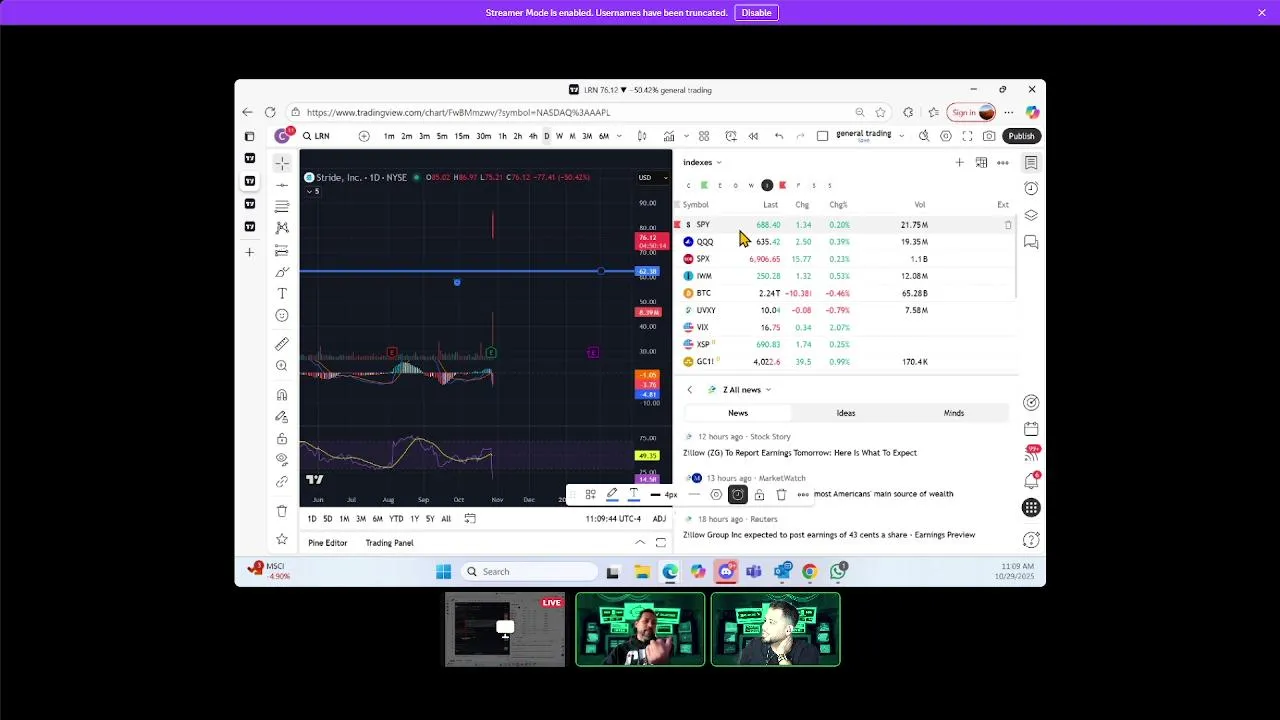Select the D daily timeframe

click(x=546, y=136)
